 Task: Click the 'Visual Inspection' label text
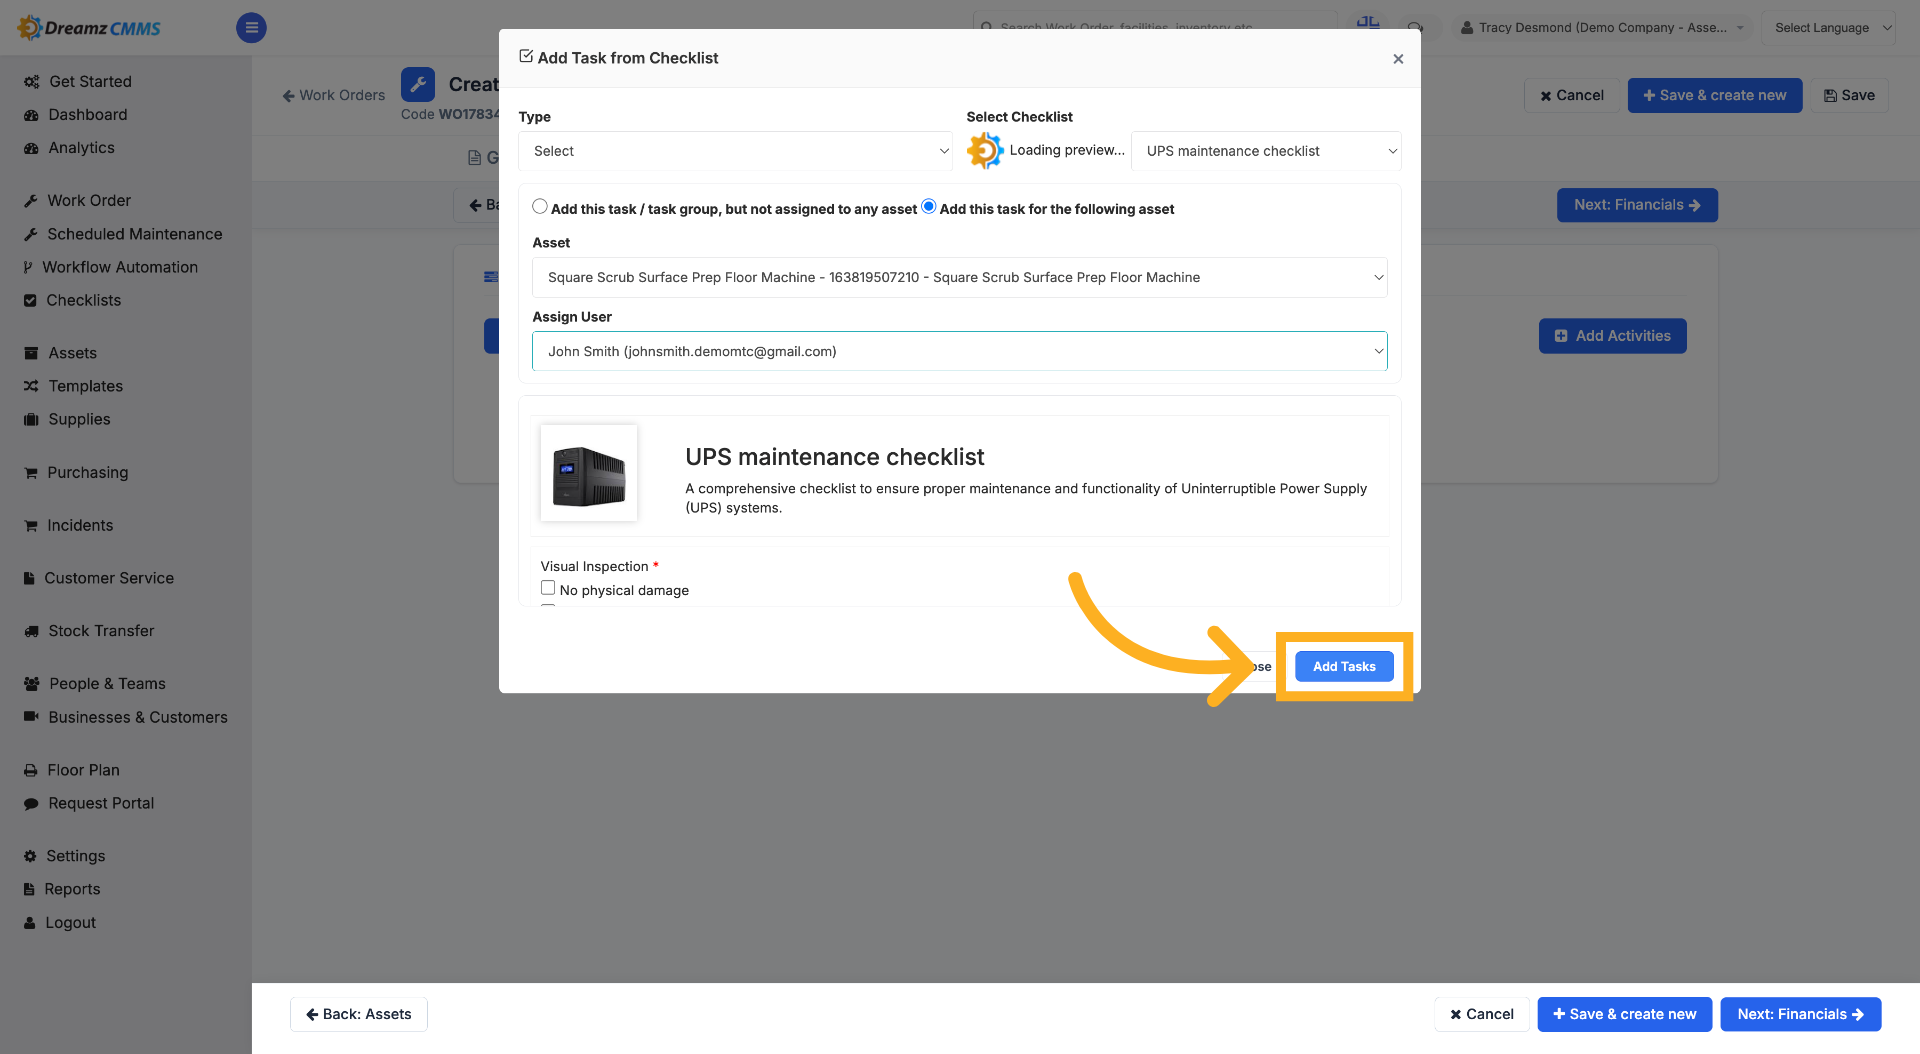click(x=594, y=567)
